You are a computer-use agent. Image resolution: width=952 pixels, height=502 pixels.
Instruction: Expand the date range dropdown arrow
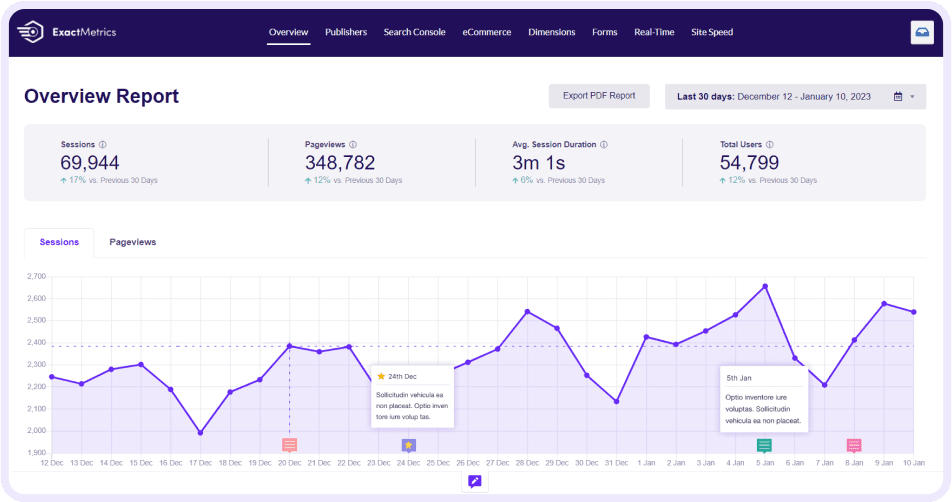(912, 97)
